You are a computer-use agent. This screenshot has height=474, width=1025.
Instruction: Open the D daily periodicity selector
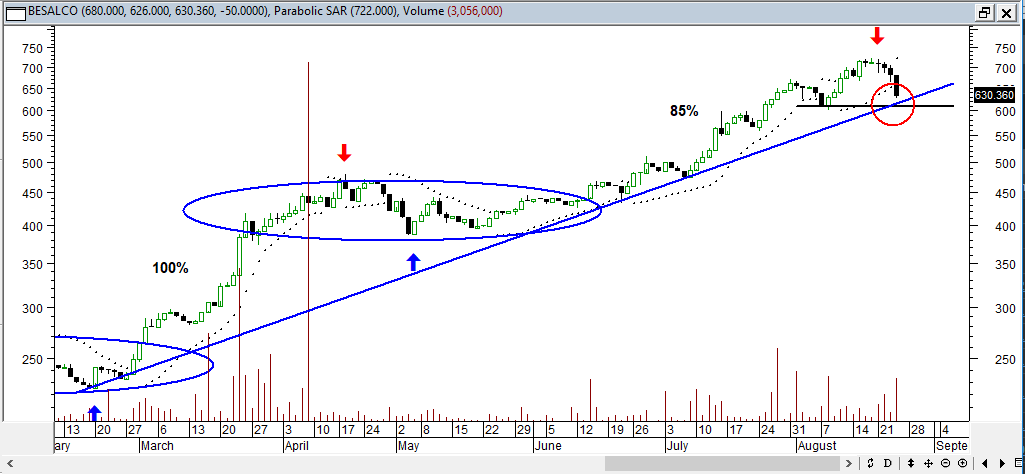pyautogui.click(x=888, y=463)
